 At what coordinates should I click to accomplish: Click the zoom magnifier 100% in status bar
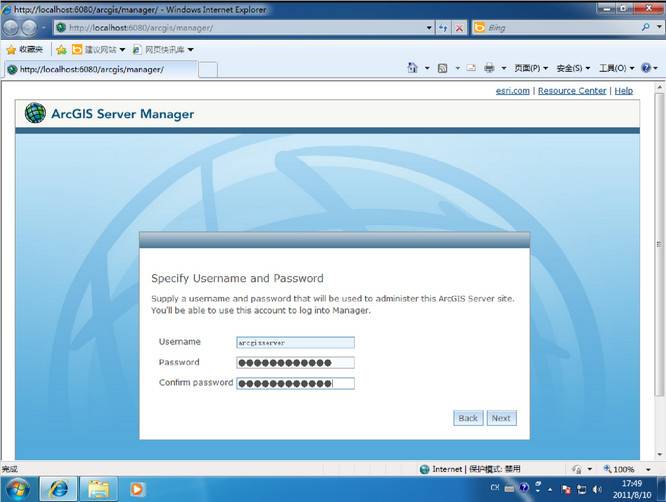(x=618, y=469)
